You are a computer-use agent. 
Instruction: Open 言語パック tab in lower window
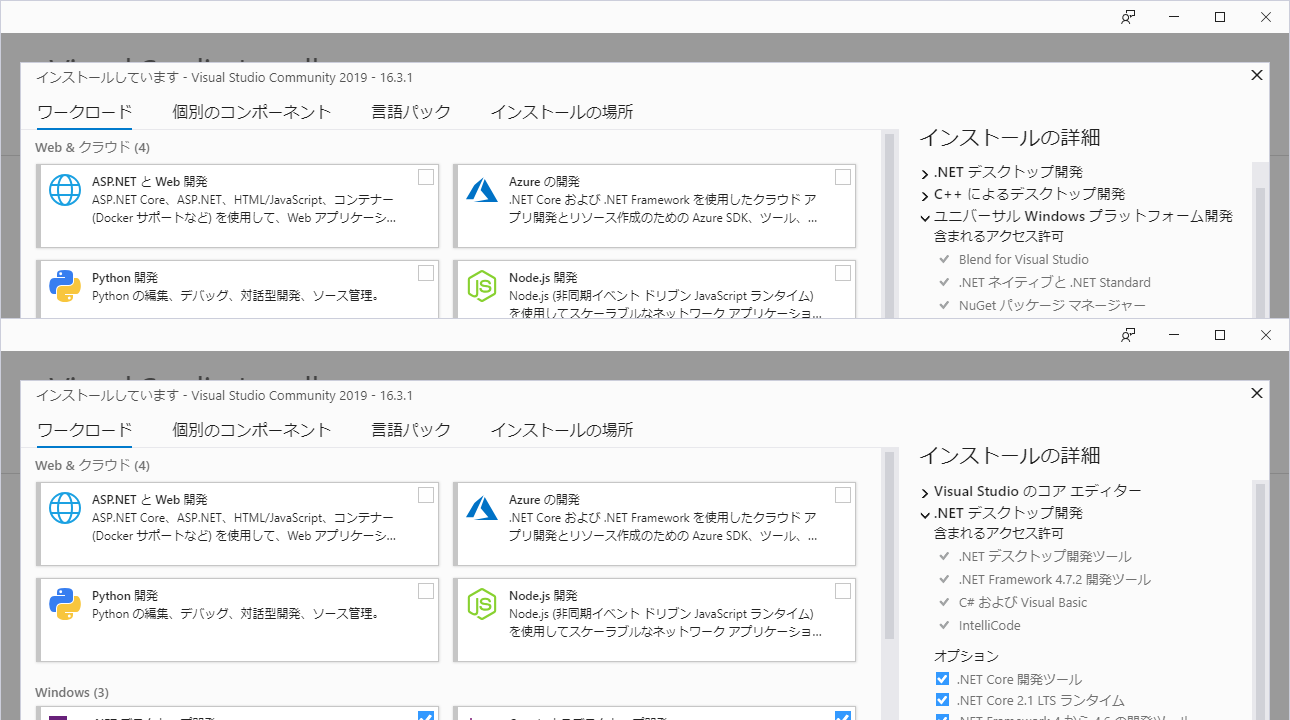tap(411, 430)
